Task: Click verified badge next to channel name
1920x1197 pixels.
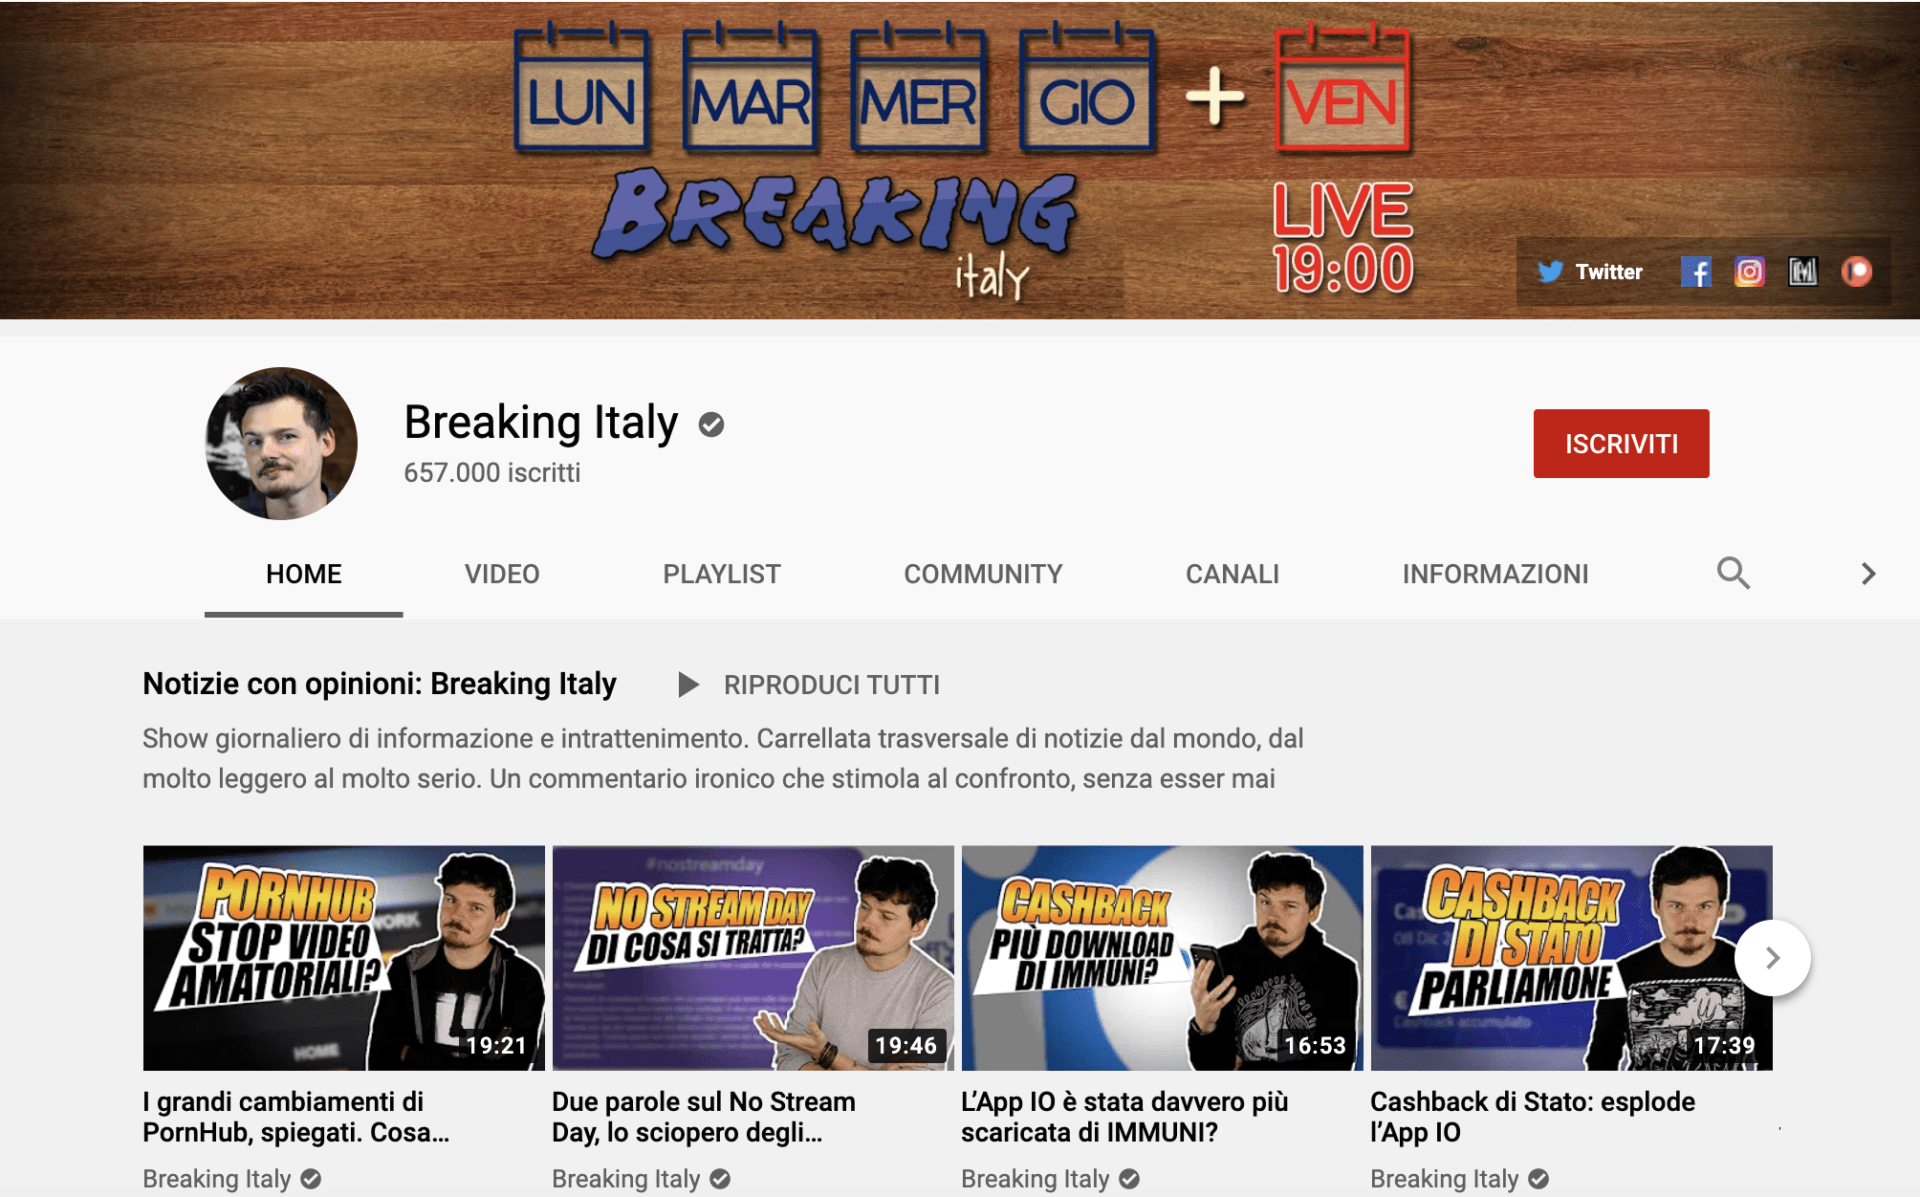Action: pos(711,425)
